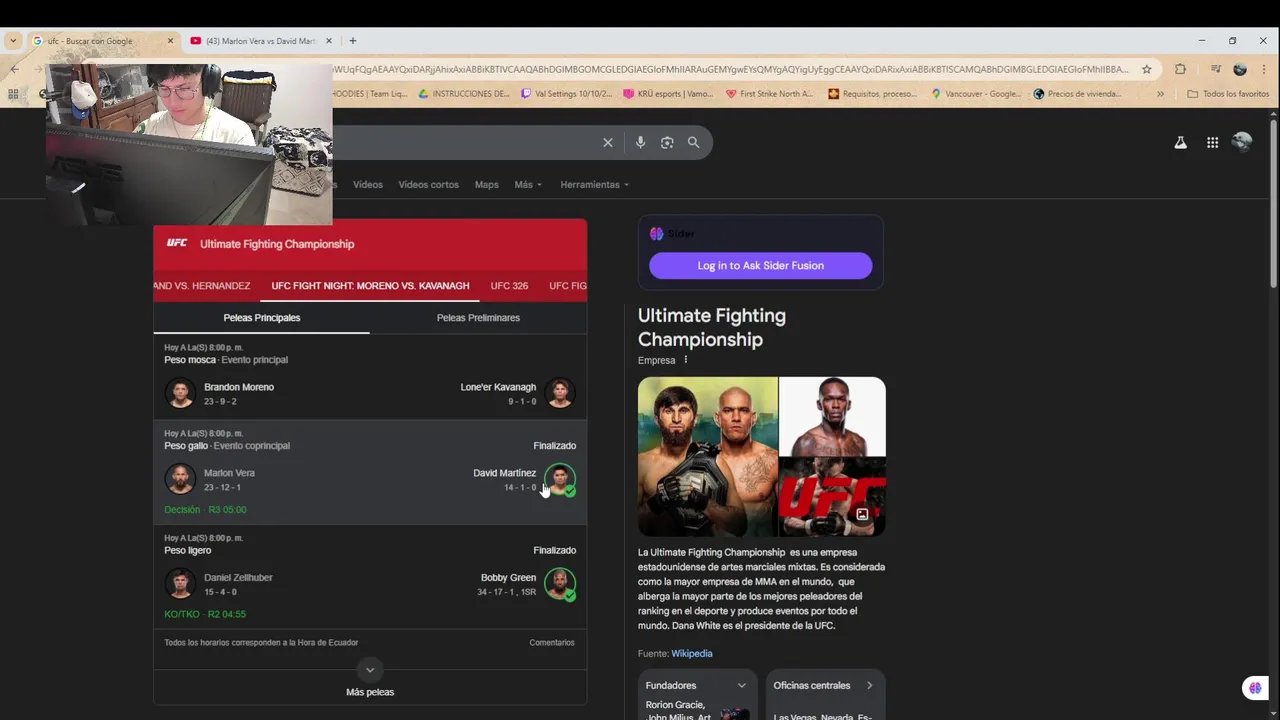Switch to the Peleas Preliminares tab
Image resolution: width=1280 pixels, height=720 pixels.
tap(478, 317)
